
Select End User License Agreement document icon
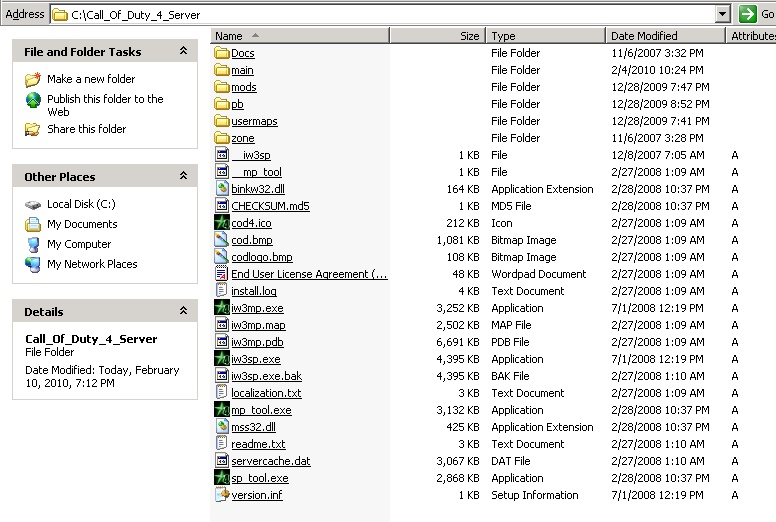[222, 274]
